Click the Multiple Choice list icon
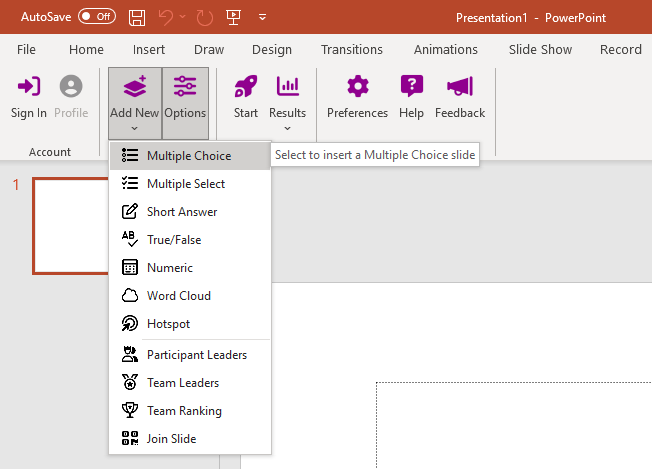 [130, 156]
